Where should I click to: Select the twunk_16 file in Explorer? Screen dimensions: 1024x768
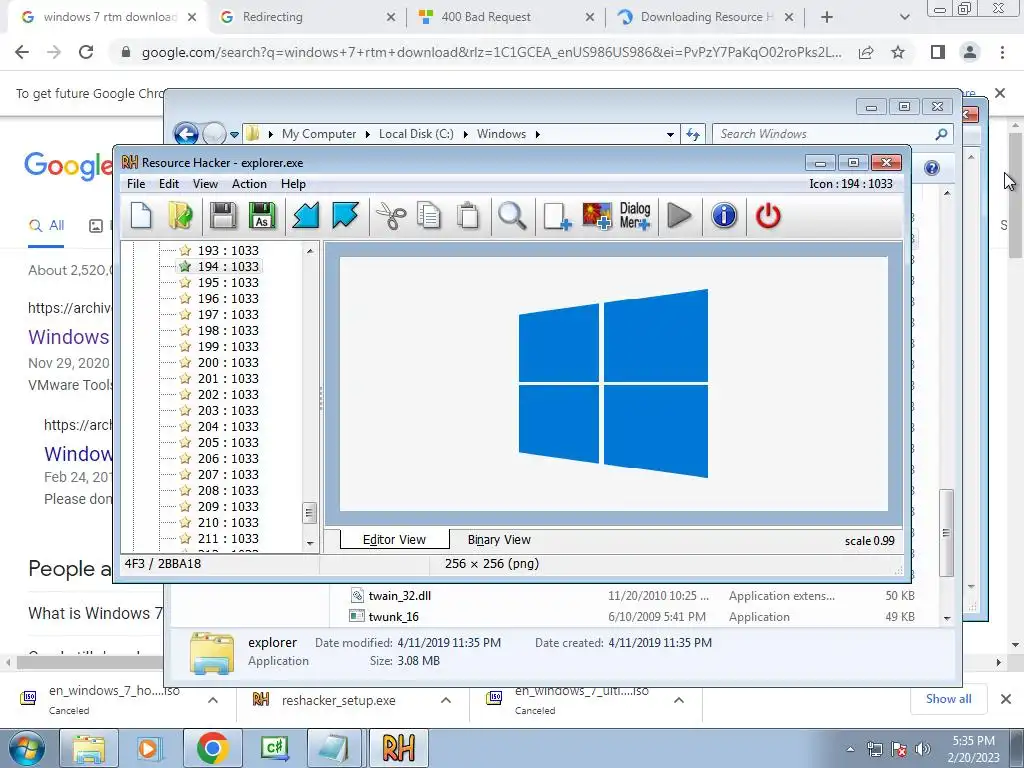pos(393,616)
